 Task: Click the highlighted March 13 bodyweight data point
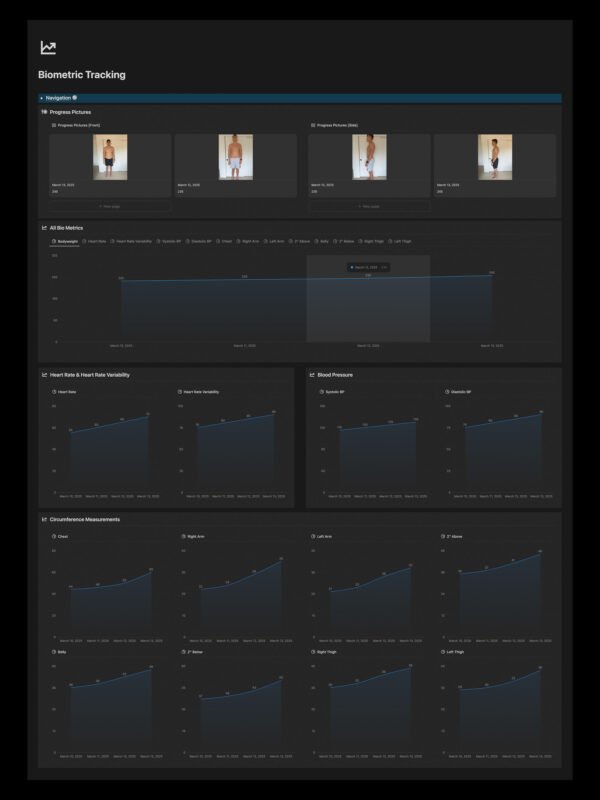(x=368, y=277)
